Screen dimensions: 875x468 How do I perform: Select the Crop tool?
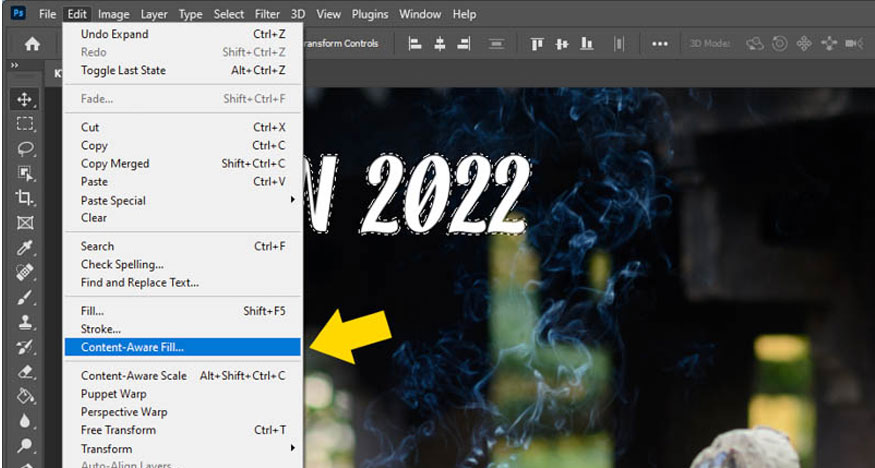pyautogui.click(x=25, y=198)
